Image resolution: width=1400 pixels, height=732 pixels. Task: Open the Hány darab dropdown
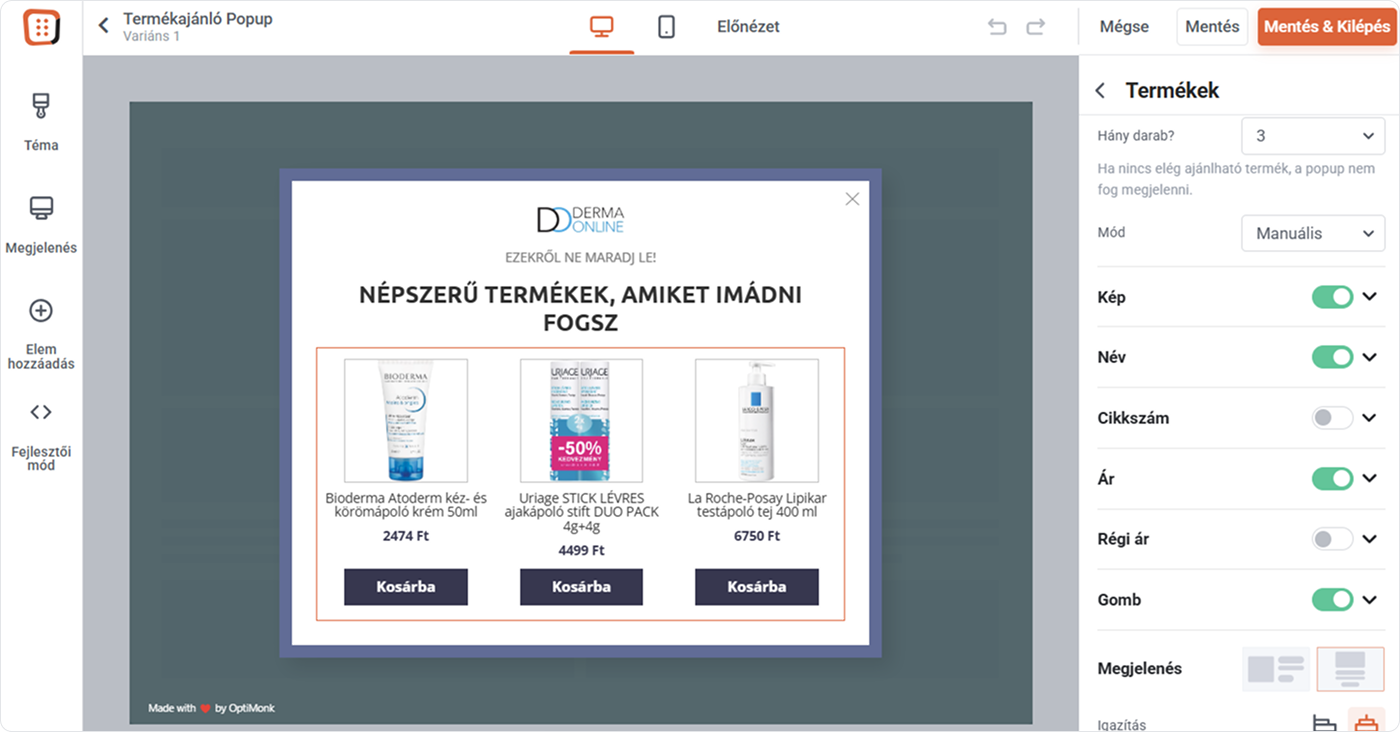click(x=1313, y=136)
